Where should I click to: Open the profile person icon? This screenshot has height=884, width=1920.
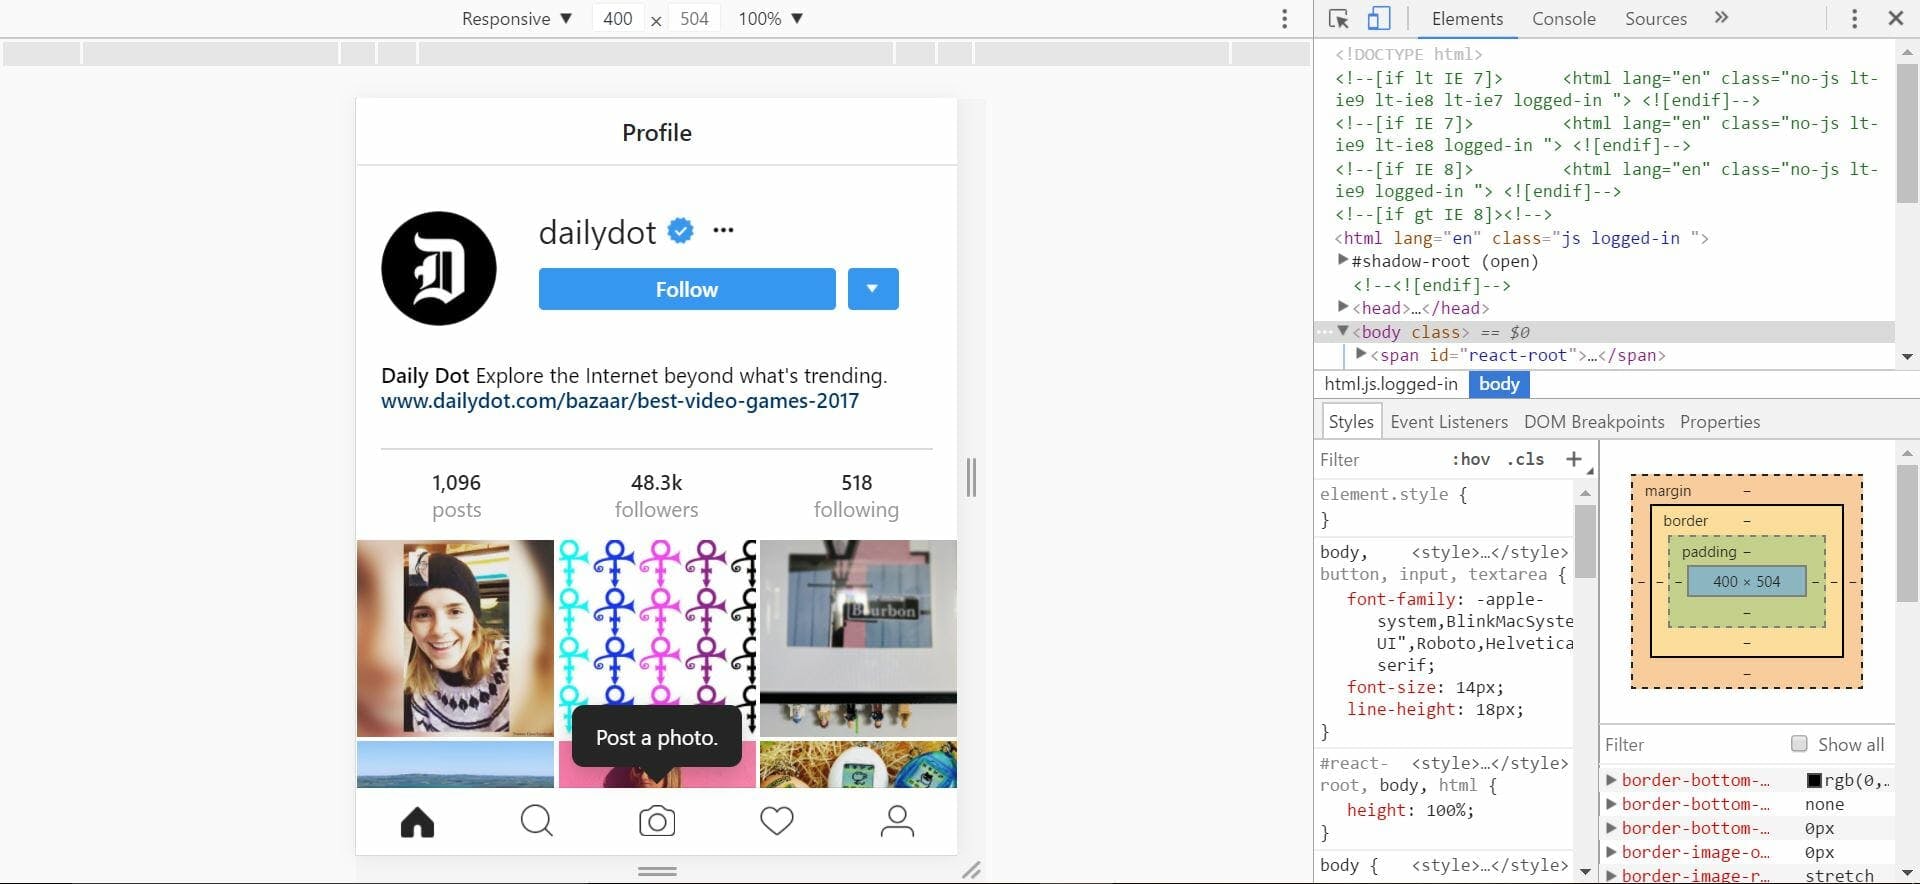(897, 822)
